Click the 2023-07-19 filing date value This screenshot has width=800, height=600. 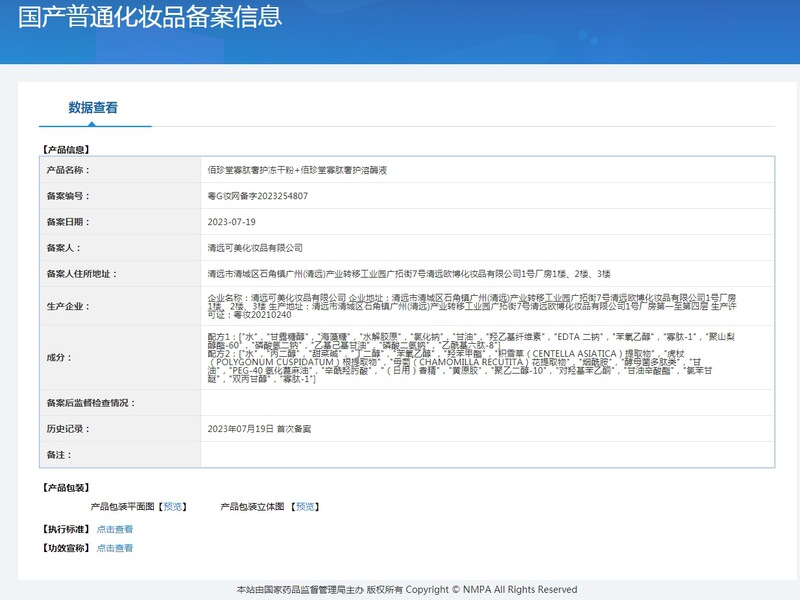(x=231, y=222)
